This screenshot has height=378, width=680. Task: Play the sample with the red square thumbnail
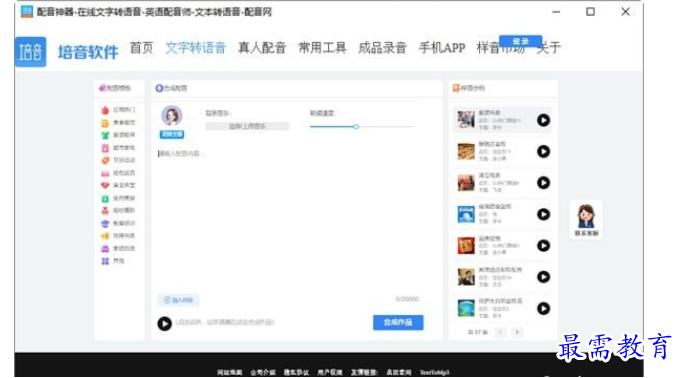(x=543, y=246)
